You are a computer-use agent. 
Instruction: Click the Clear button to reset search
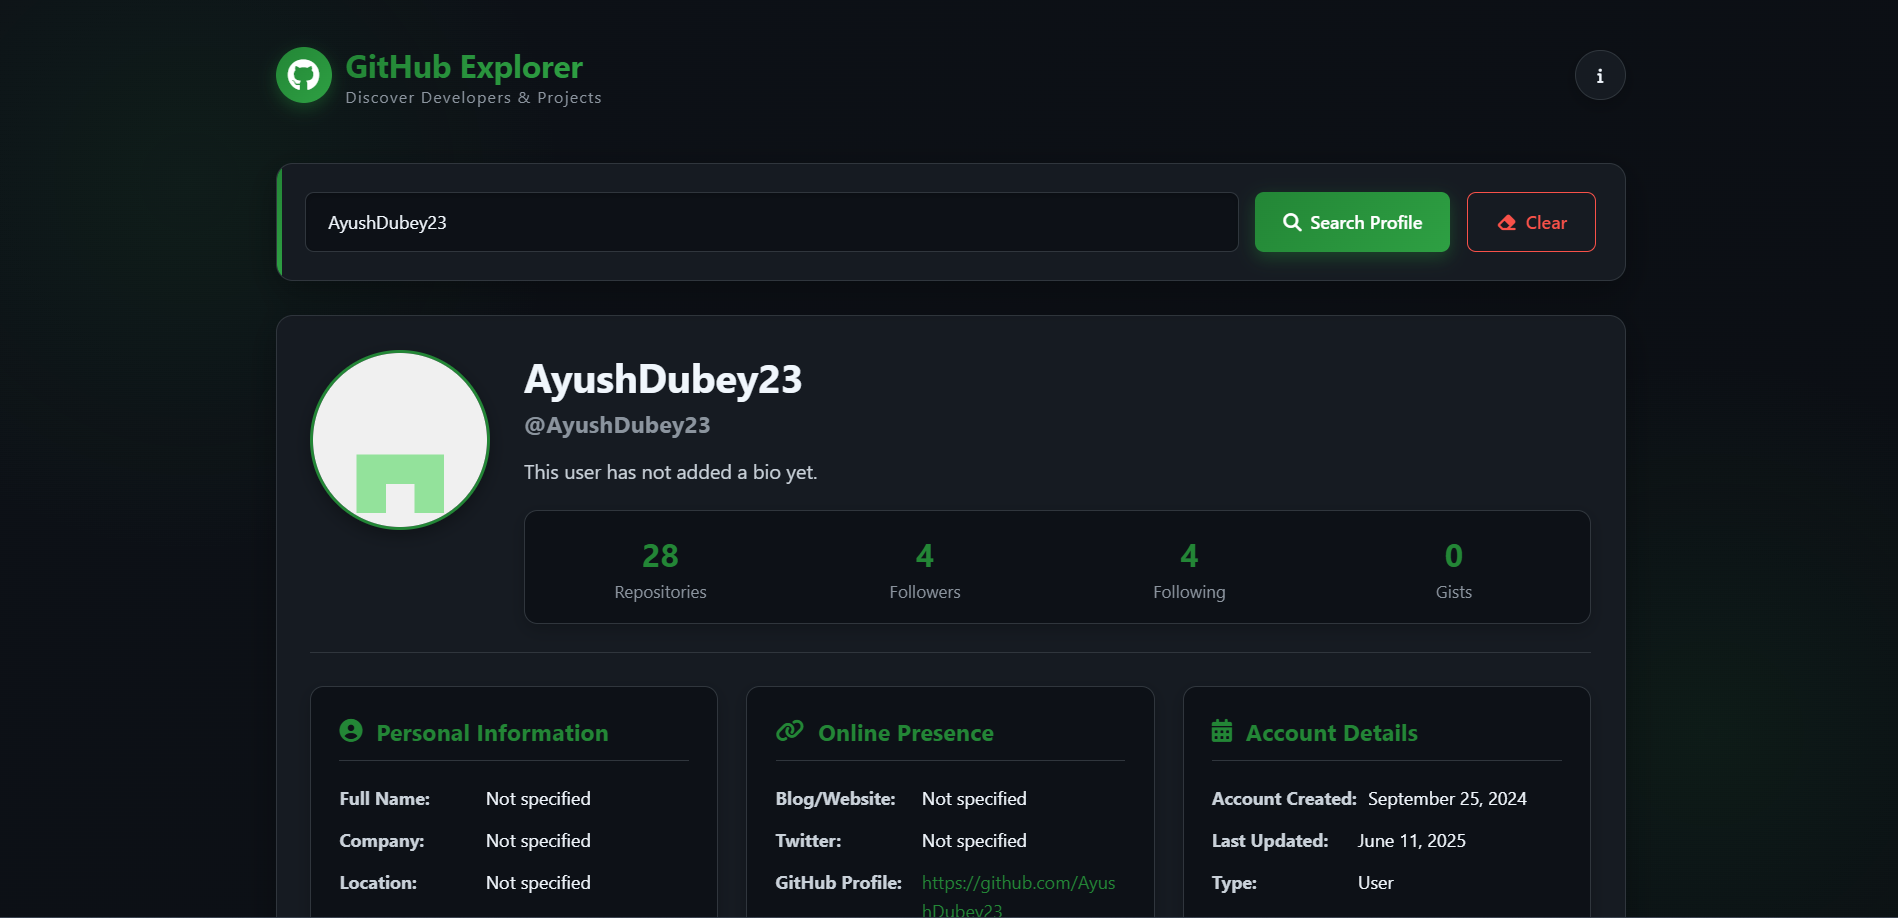pyautogui.click(x=1531, y=222)
